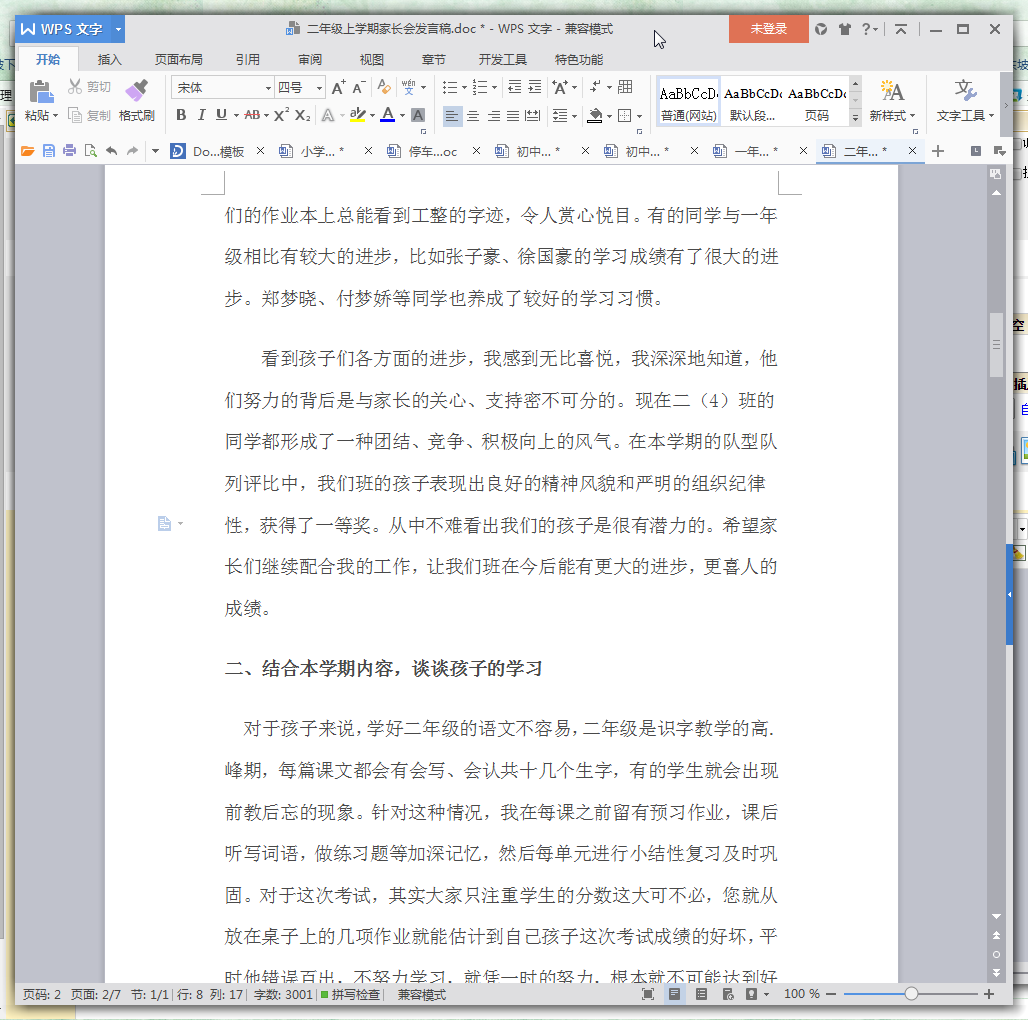Click the Save disk icon

pos(49,151)
